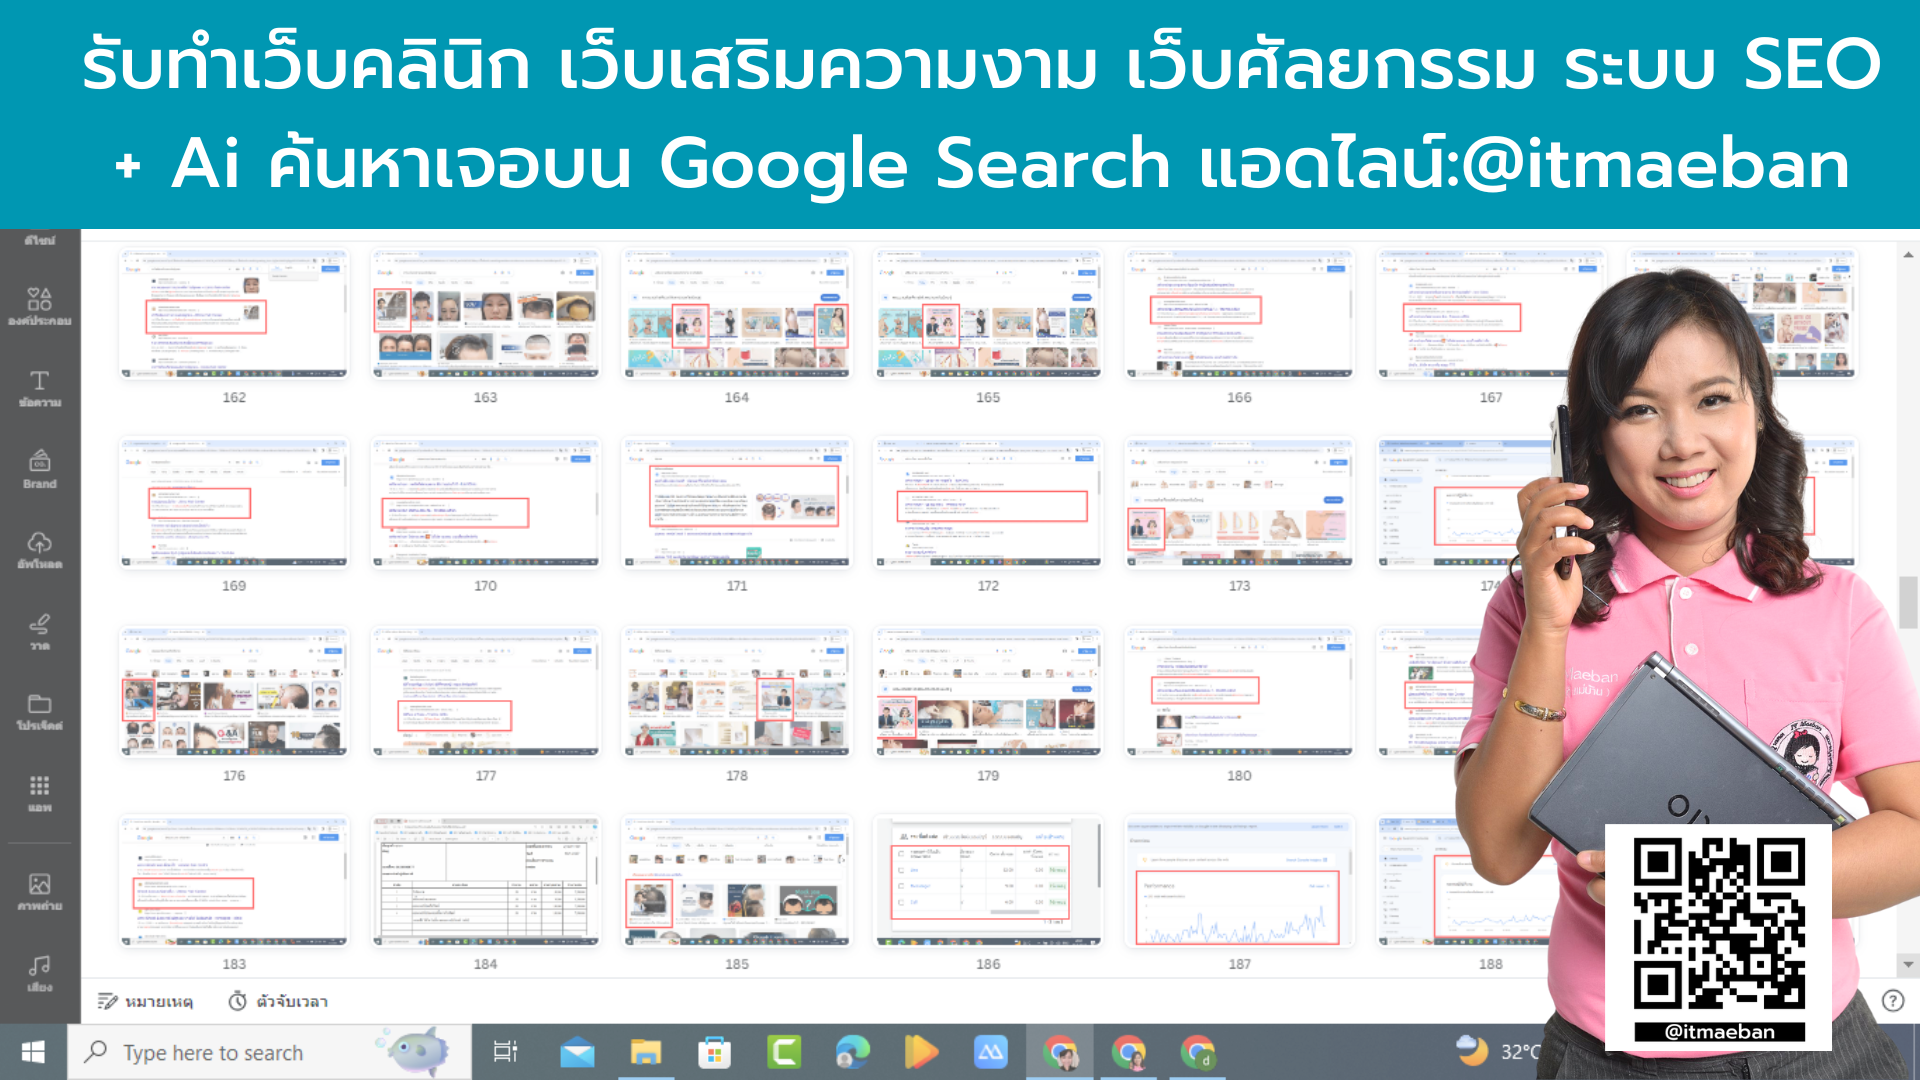Open Task View from the taskbar

(x=506, y=1052)
